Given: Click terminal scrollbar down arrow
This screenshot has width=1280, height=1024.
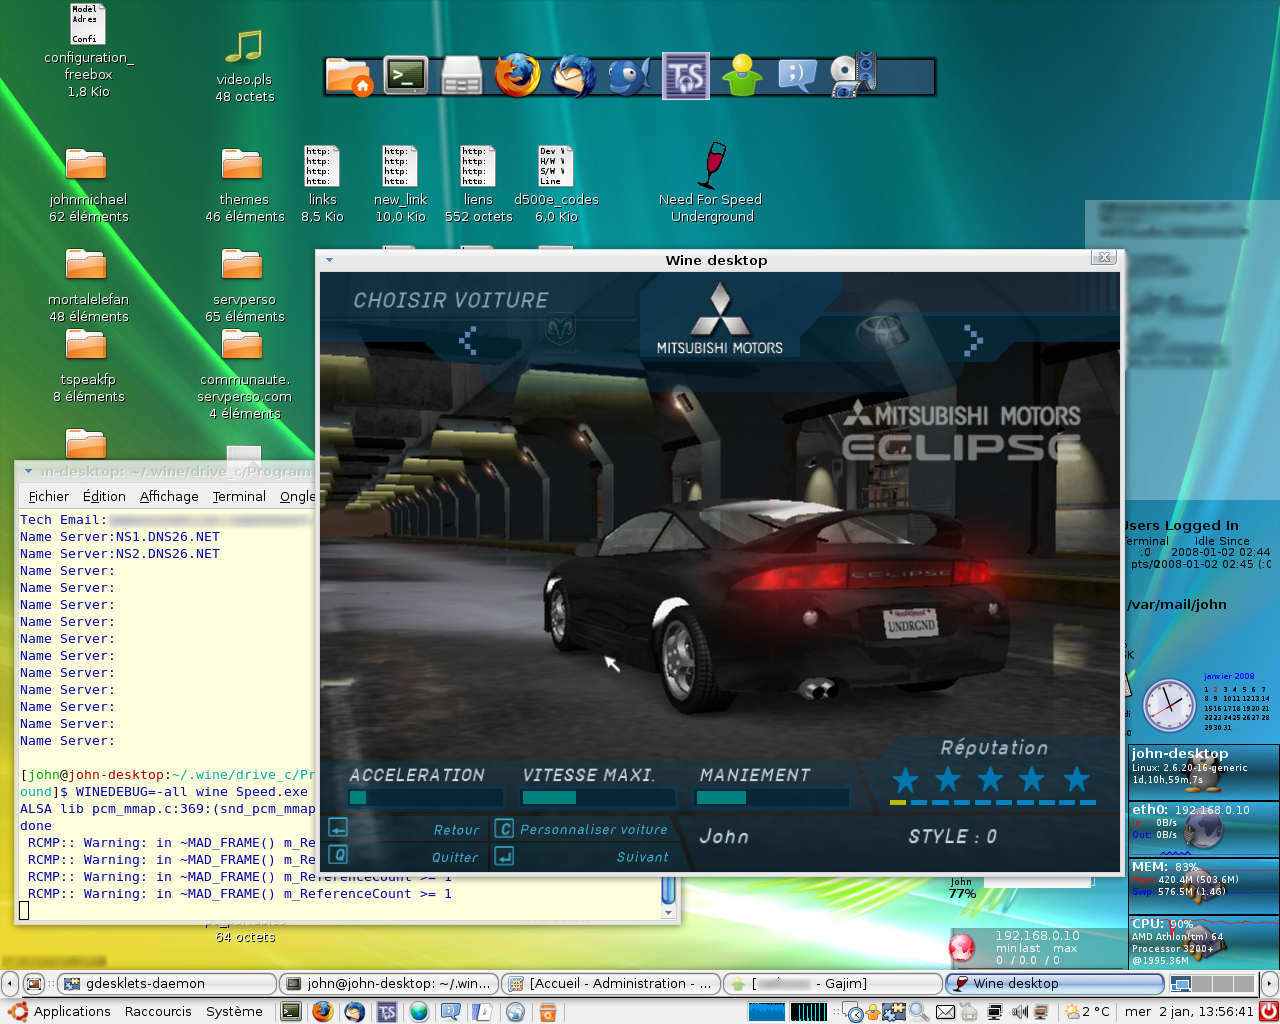Looking at the screenshot, I should click(669, 912).
